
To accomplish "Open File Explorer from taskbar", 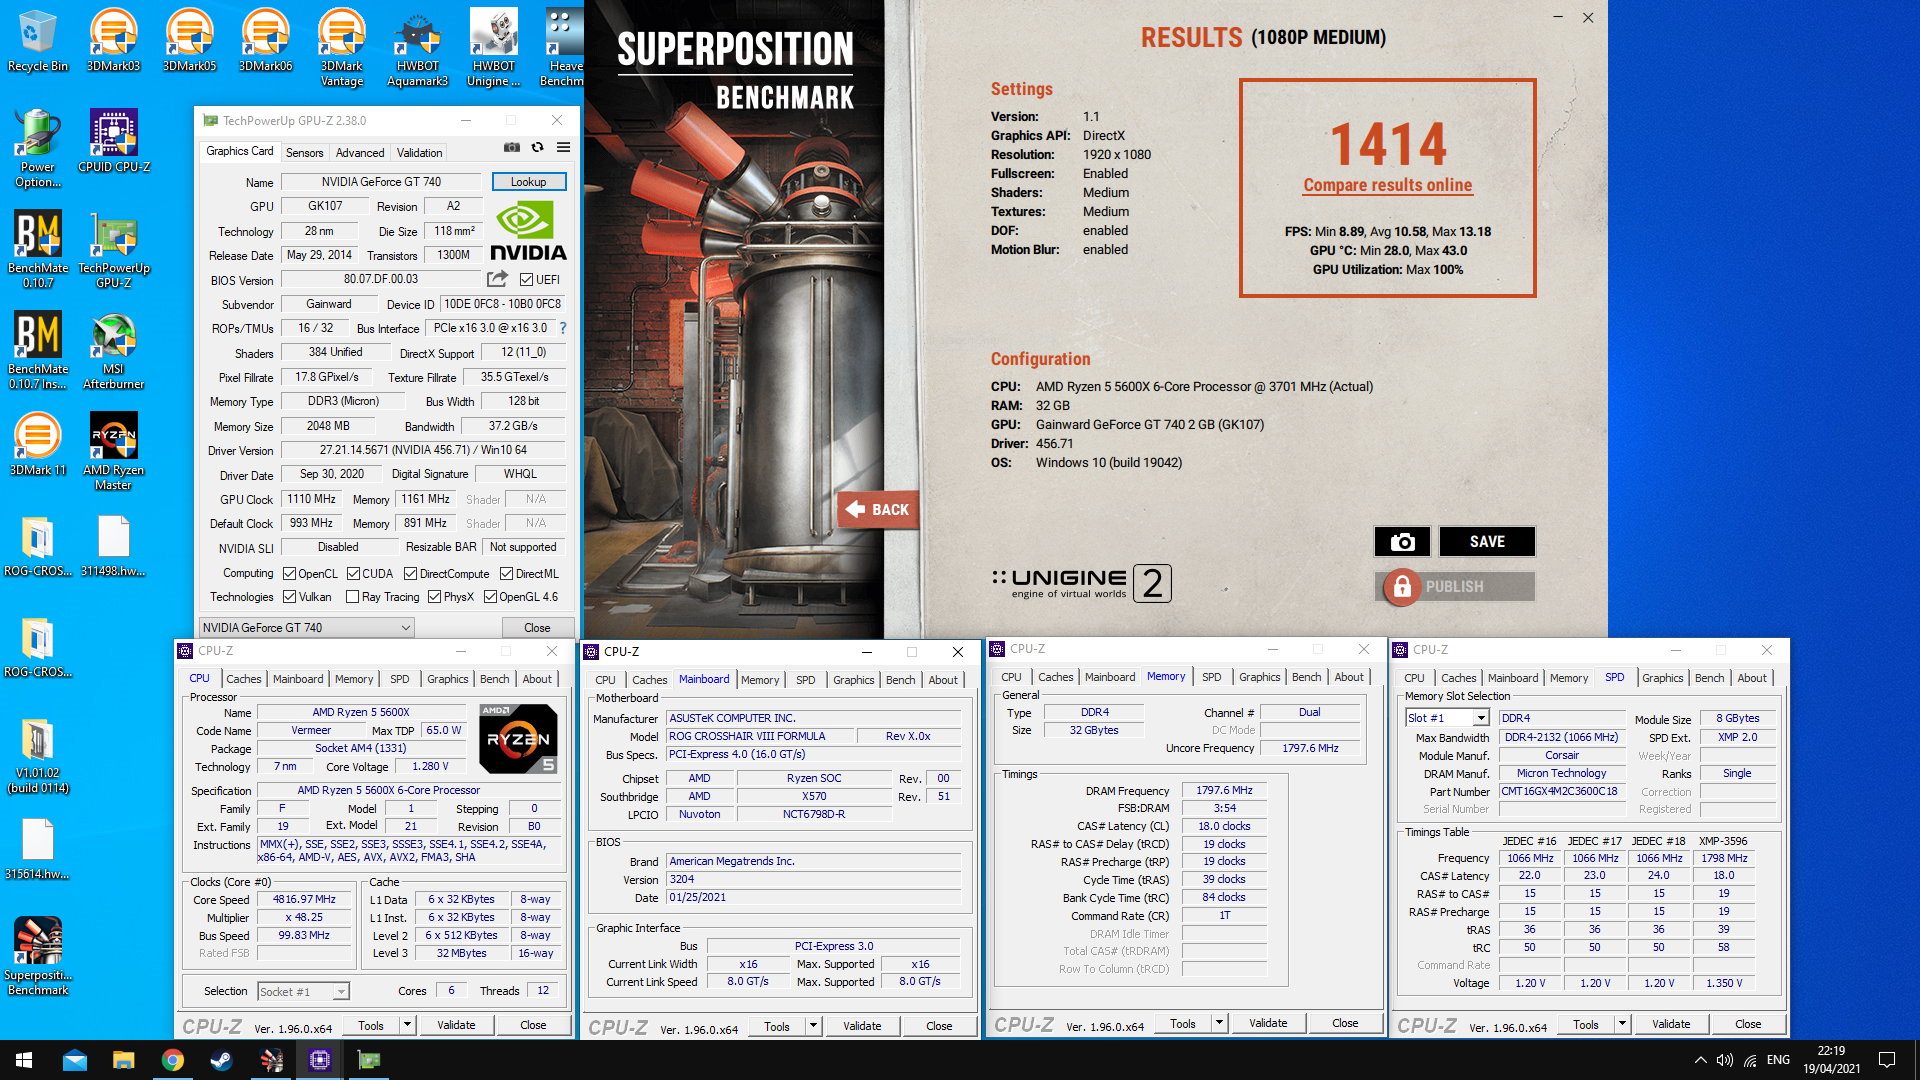I will click(x=124, y=1060).
